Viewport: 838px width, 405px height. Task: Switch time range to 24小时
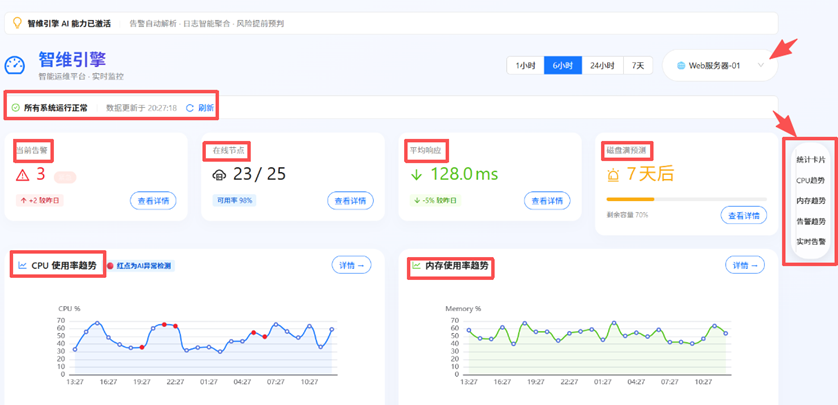[x=602, y=66]
